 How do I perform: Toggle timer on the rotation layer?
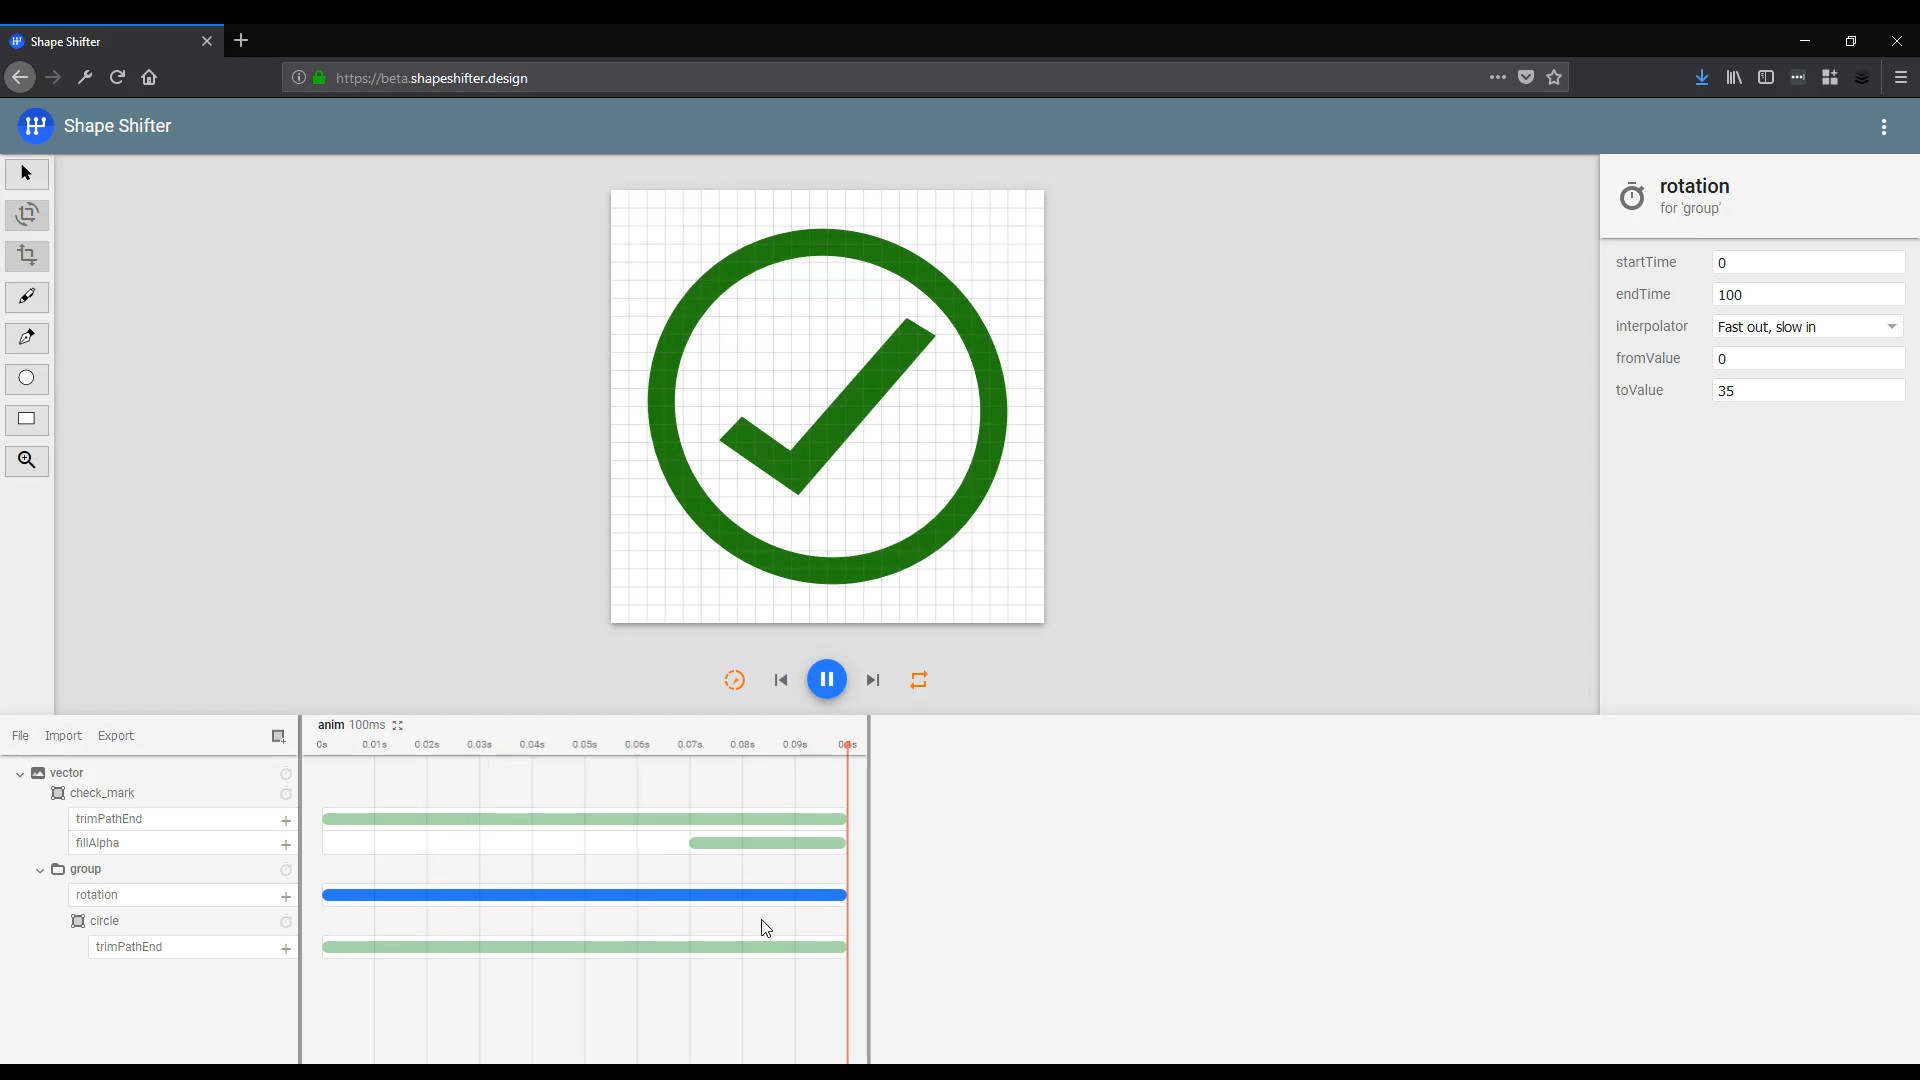coord(286,895)
